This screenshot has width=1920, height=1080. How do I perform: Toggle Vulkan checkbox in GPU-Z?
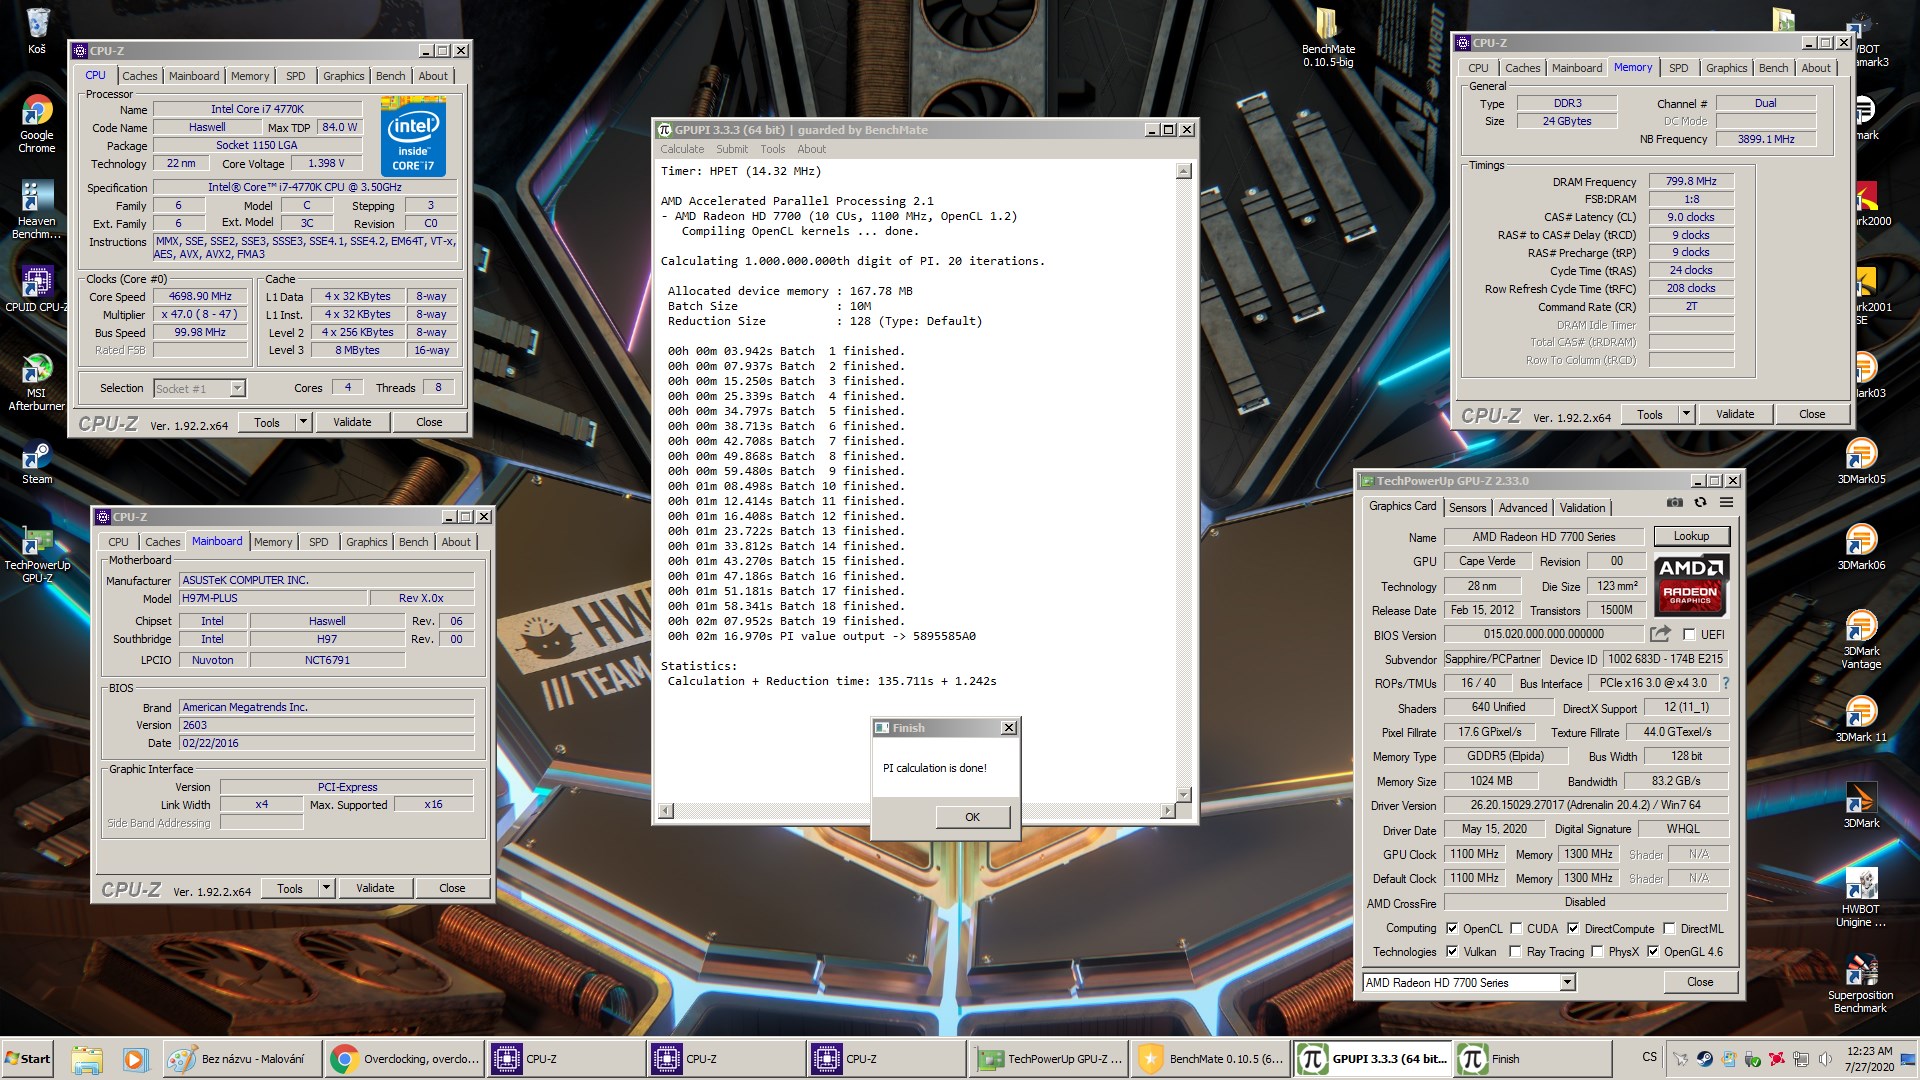pos(1452,952)
